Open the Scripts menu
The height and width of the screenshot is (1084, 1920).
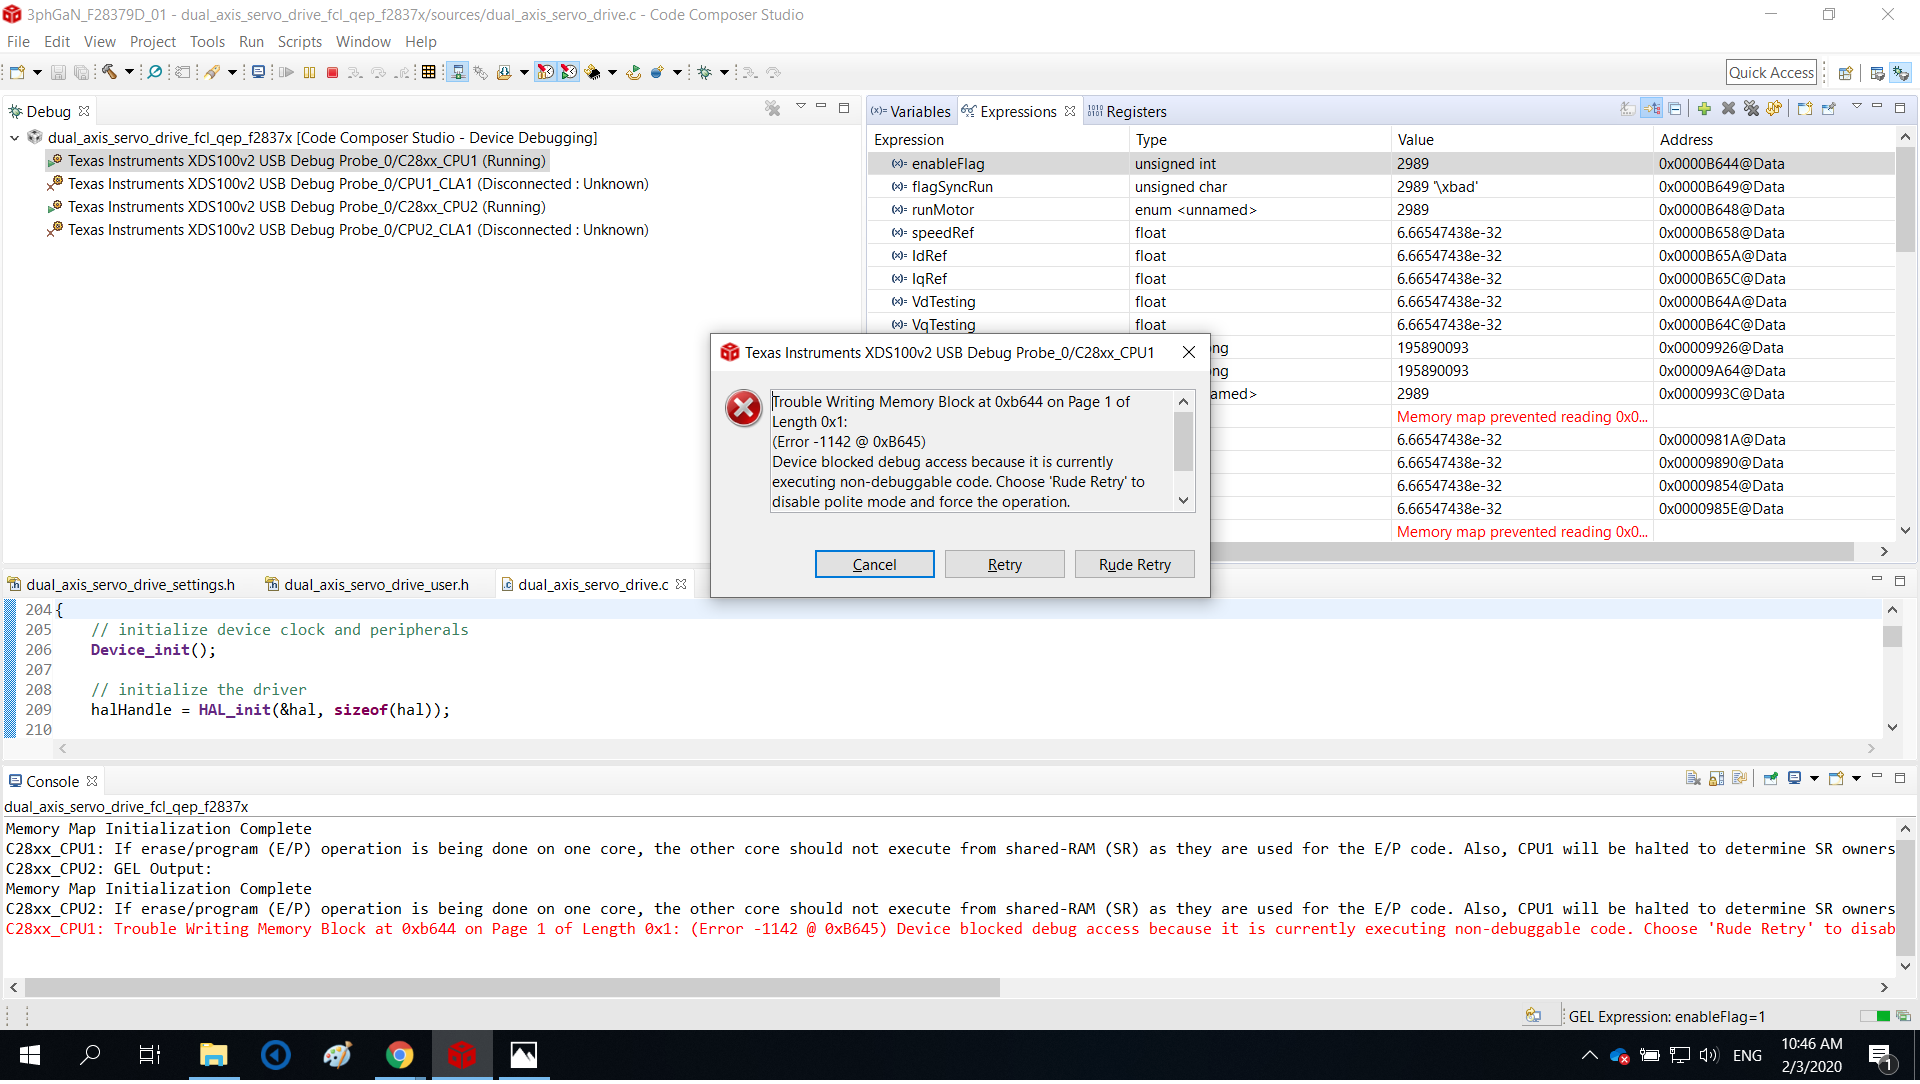coord(299,42)
